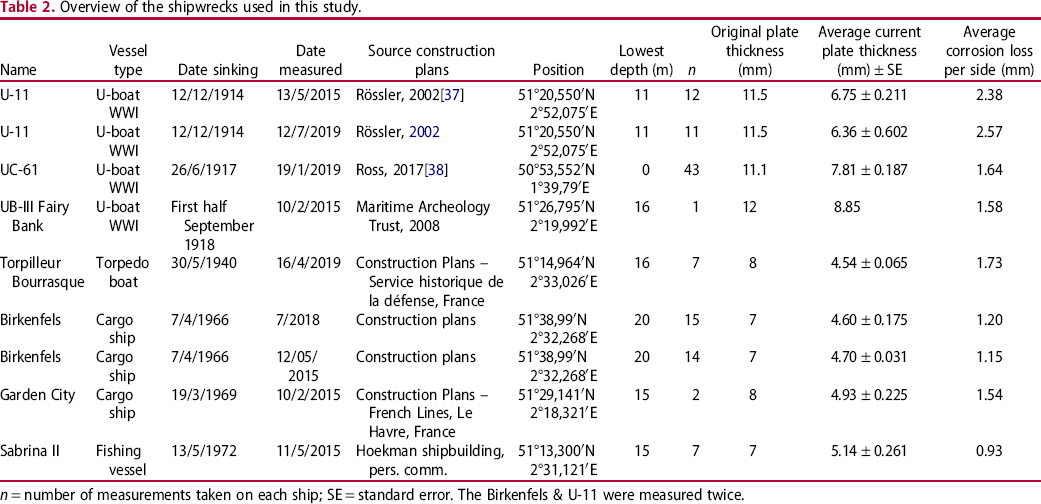Select the Lowest depth (m) header
The height and width of the screenshot is (504, 1041).
641,60
